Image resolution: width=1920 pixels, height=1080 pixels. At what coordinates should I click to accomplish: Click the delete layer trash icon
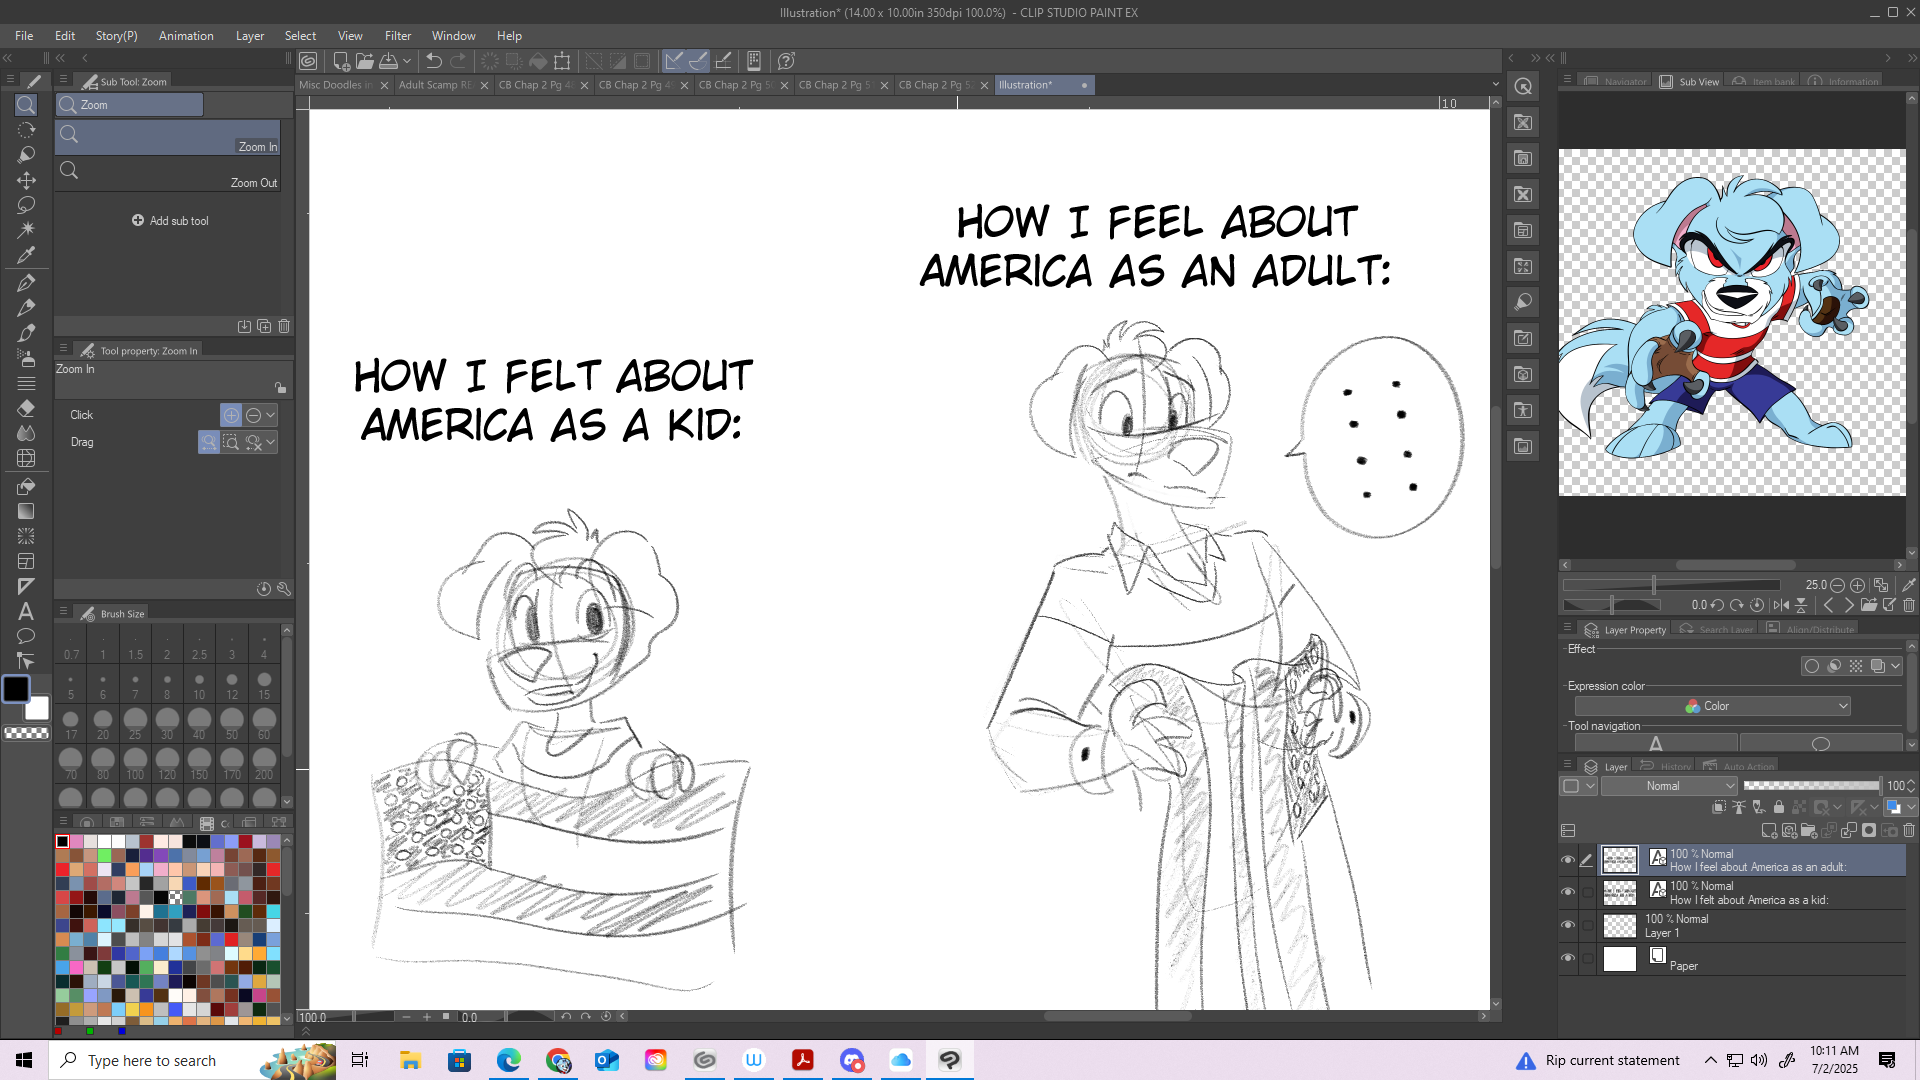click(1909, 830)
